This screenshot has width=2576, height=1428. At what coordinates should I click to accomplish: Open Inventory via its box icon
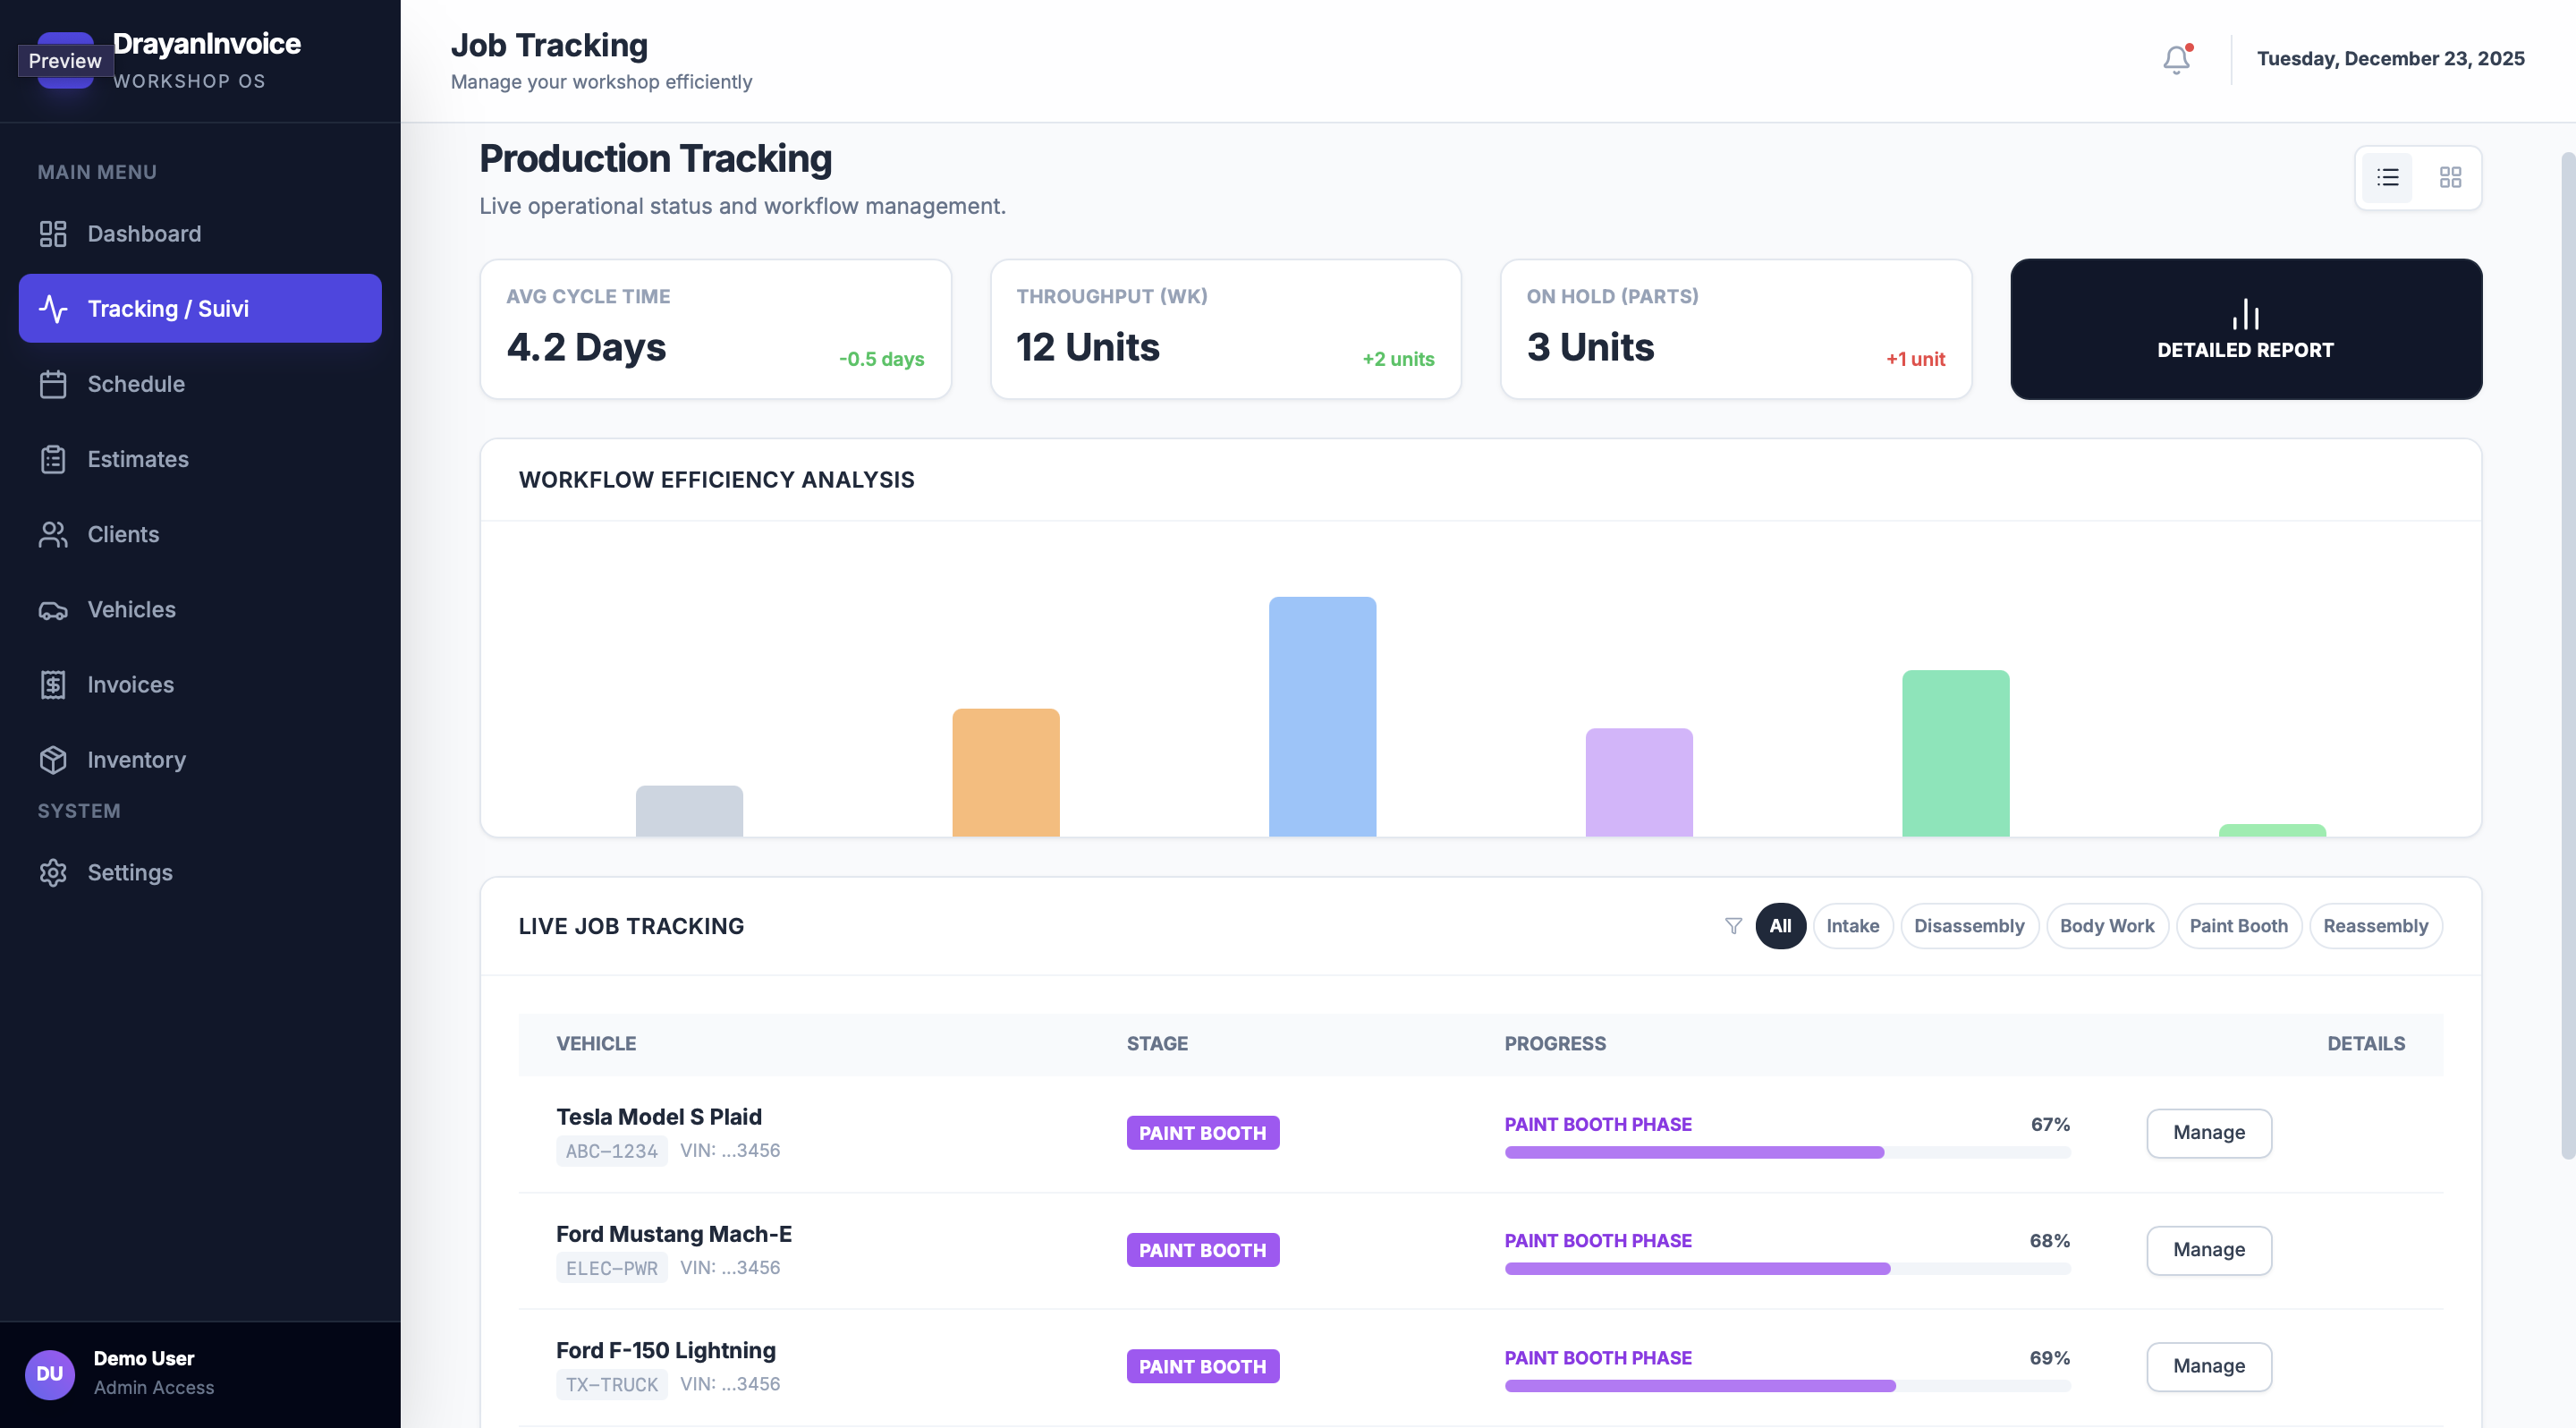[x=53, y=760]
